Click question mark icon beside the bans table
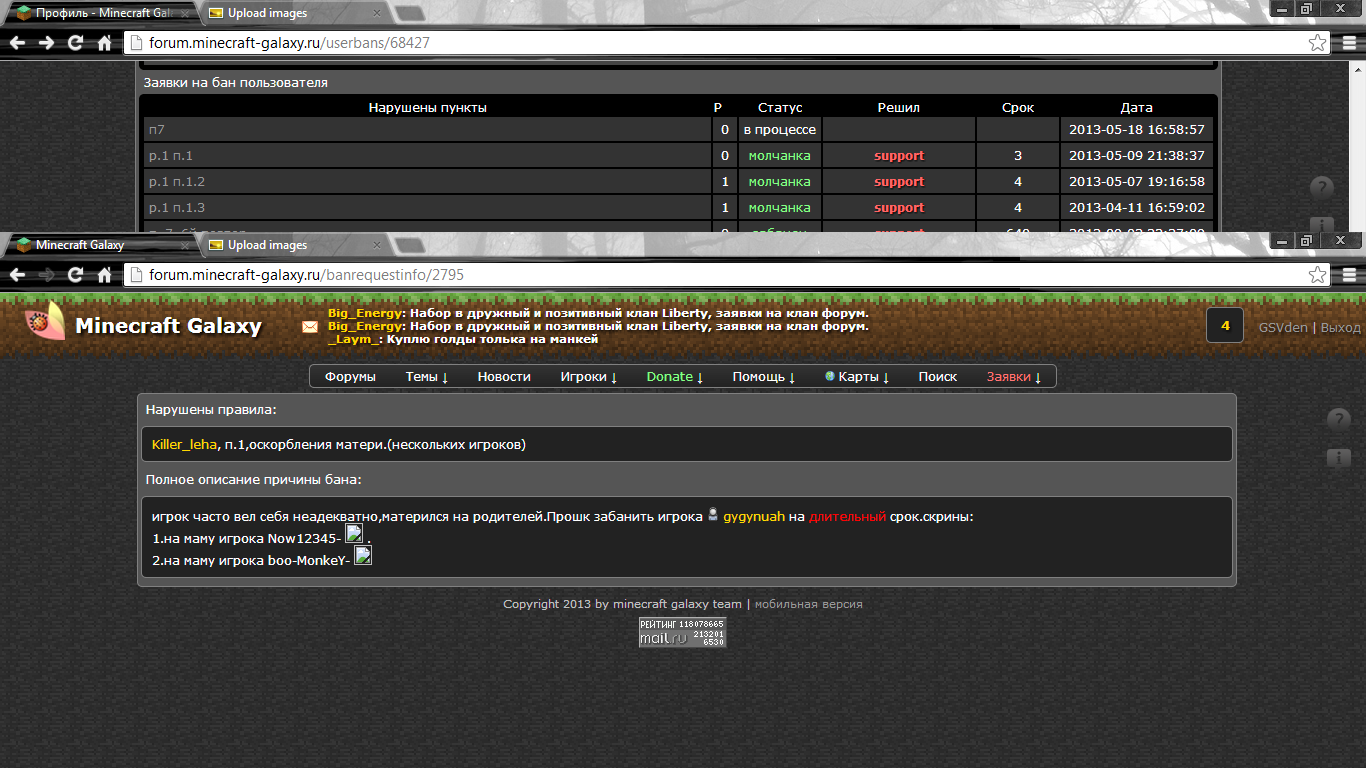1366x768 pixels. 1322,188
